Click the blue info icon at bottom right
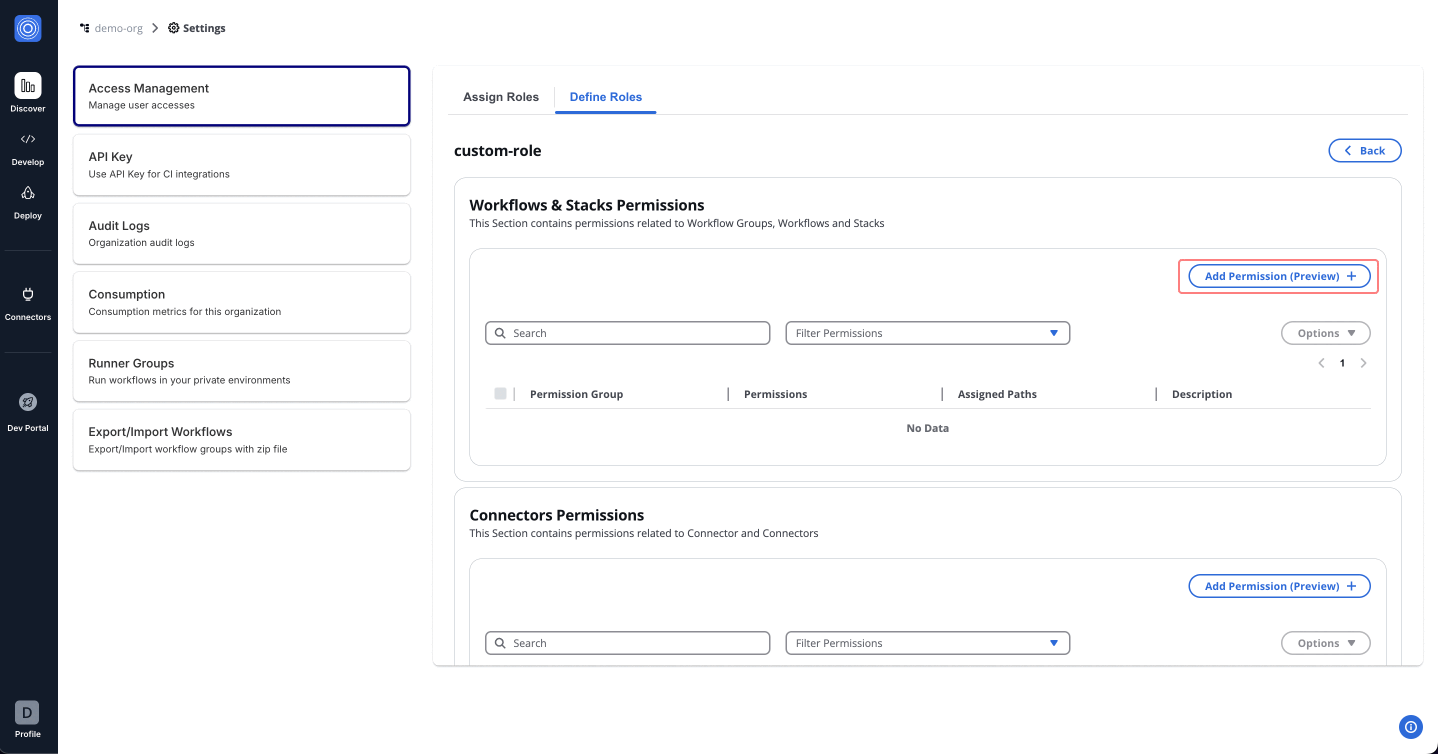The image size is (1438, 754). pos(1410,727)
